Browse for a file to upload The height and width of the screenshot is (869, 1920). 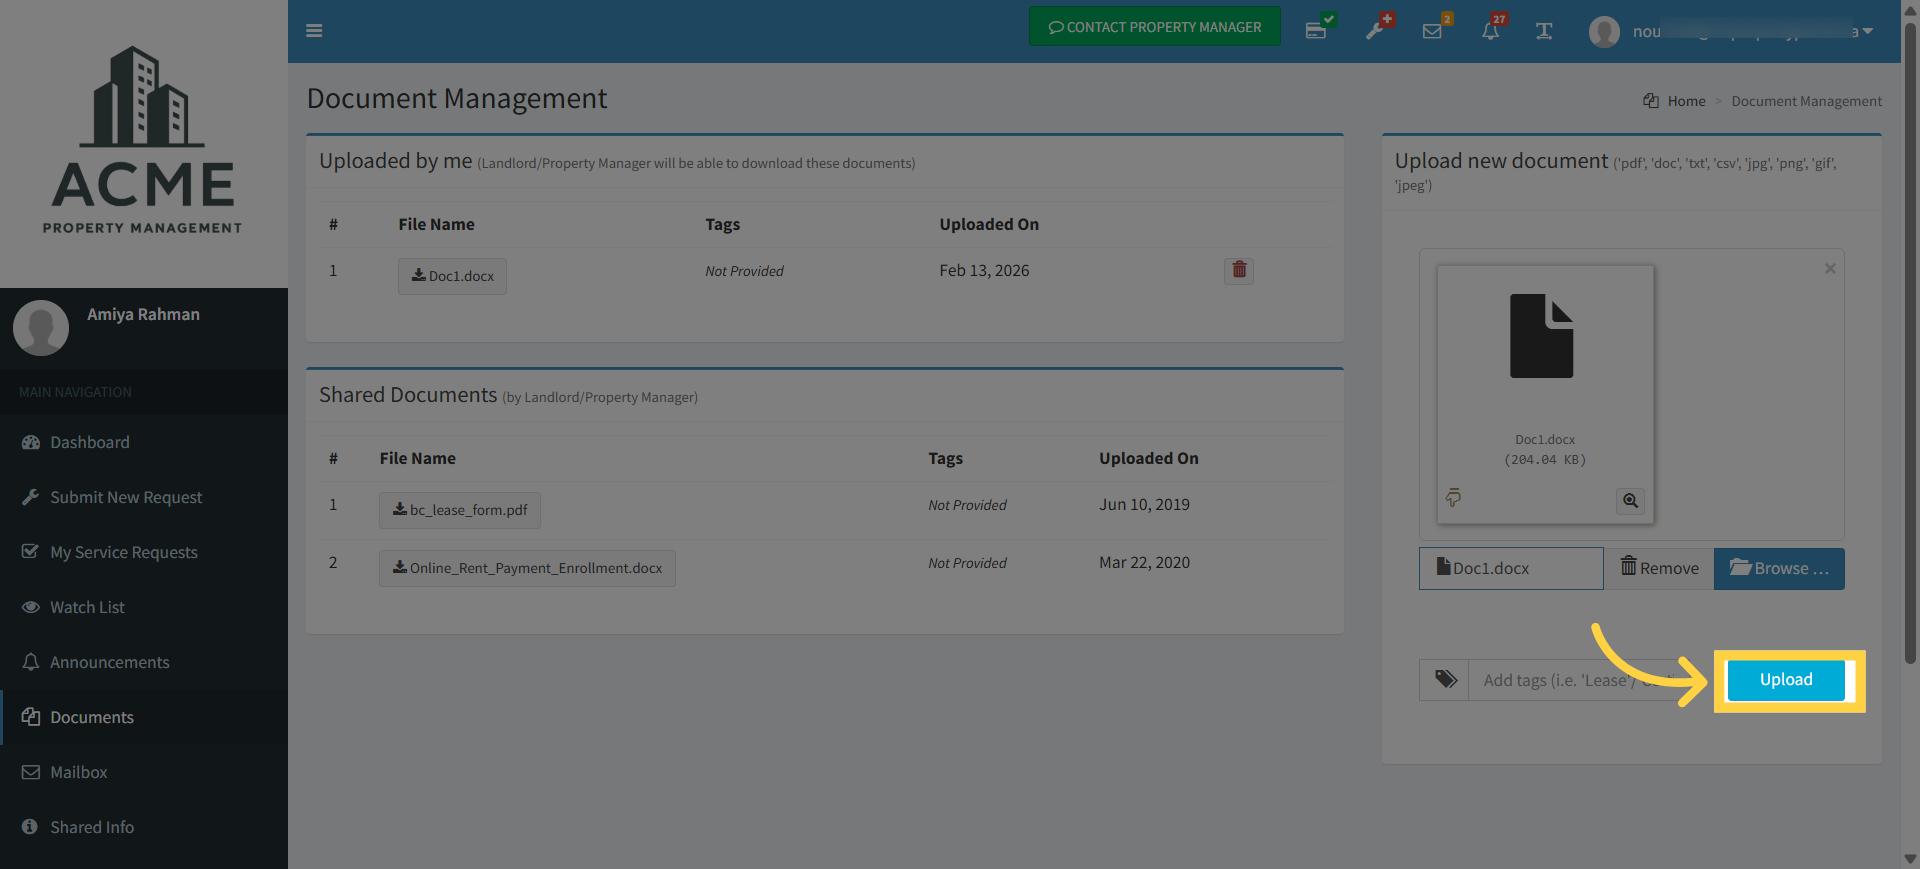click(1779, 568)
